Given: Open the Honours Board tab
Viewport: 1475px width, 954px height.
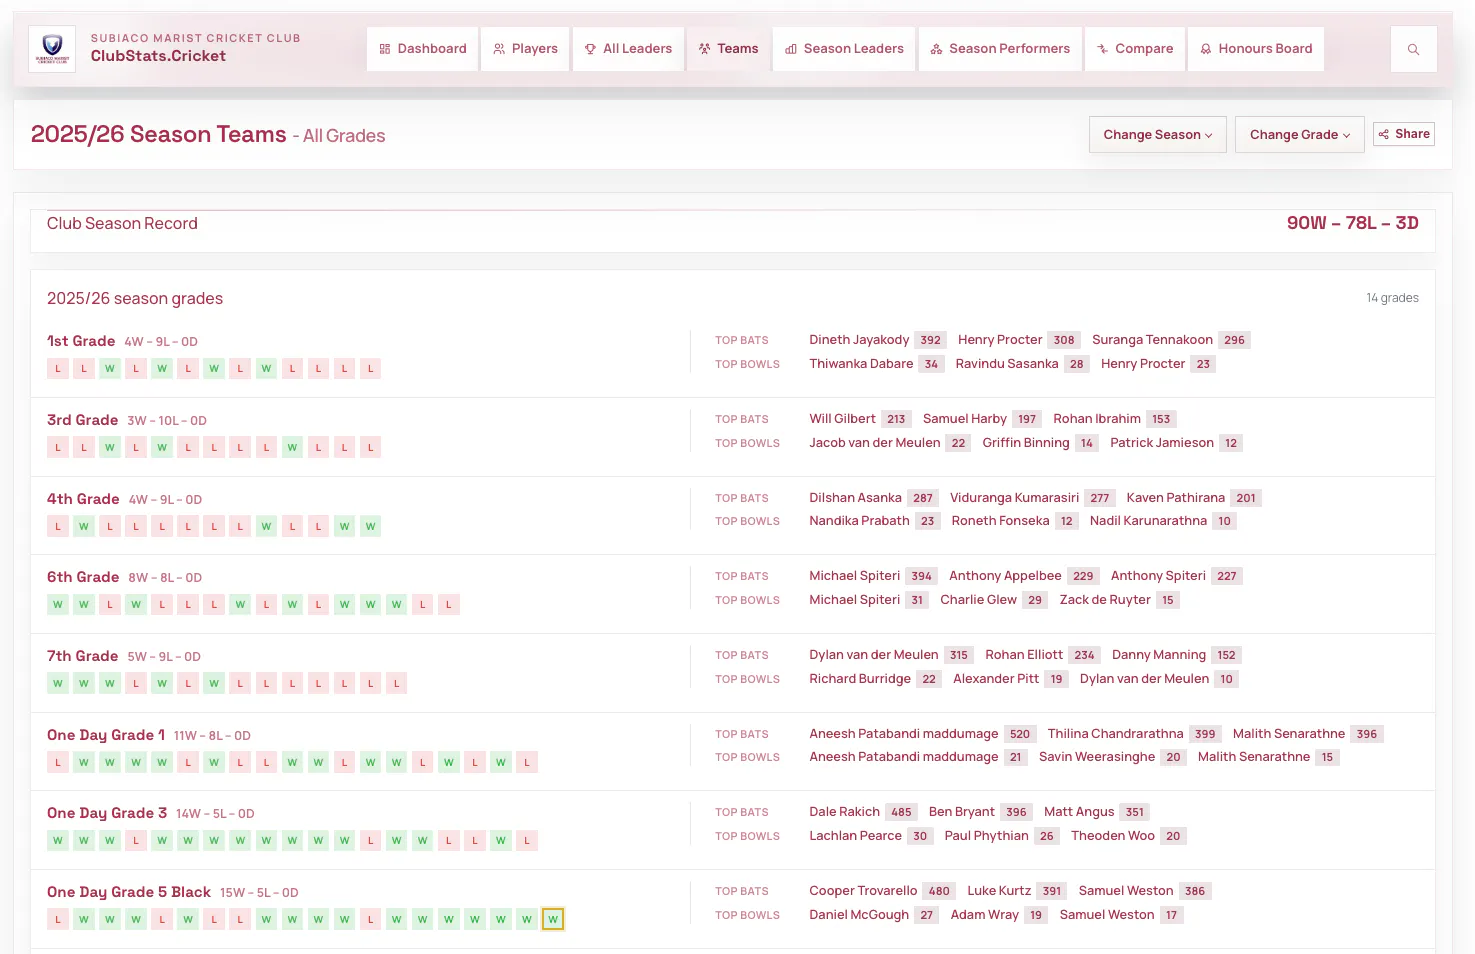Looking at the screenshot, I should (x=1256, y=49).
